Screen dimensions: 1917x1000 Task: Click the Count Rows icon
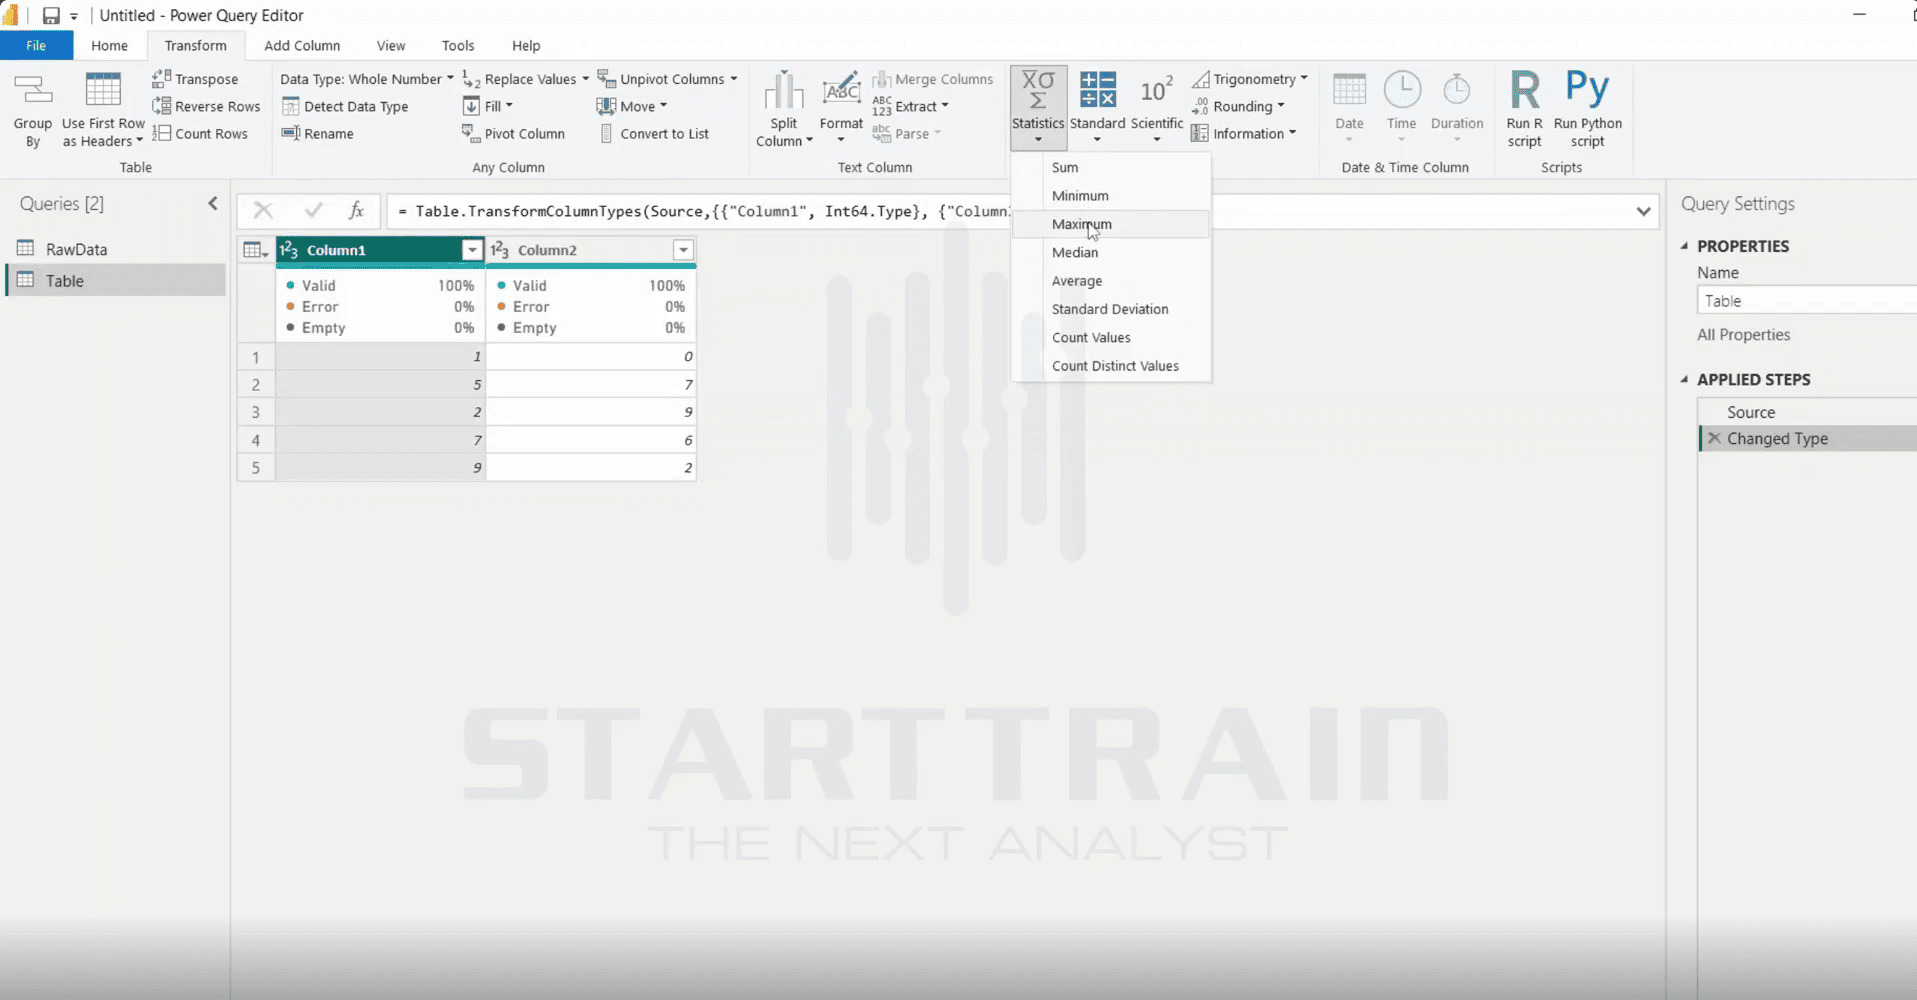(161, 133)
